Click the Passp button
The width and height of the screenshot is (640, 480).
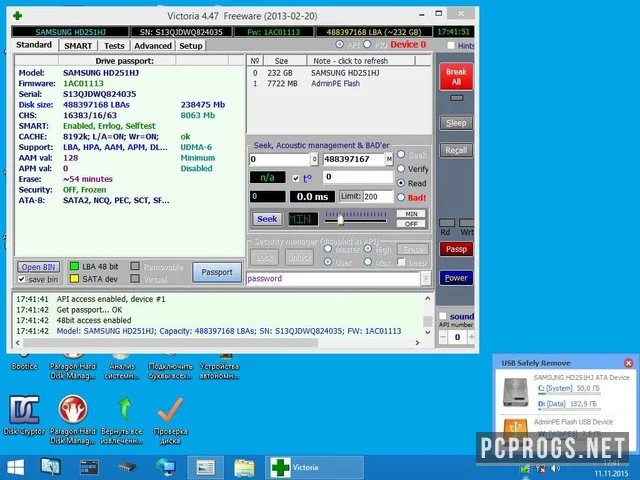456,249
